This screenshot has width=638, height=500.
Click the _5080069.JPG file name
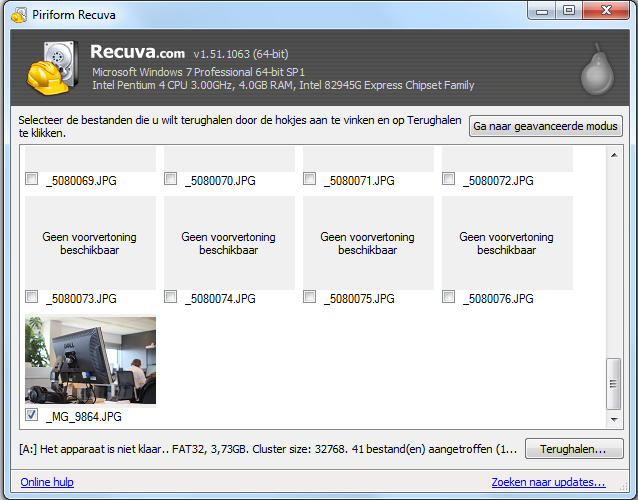pos(81,181)
